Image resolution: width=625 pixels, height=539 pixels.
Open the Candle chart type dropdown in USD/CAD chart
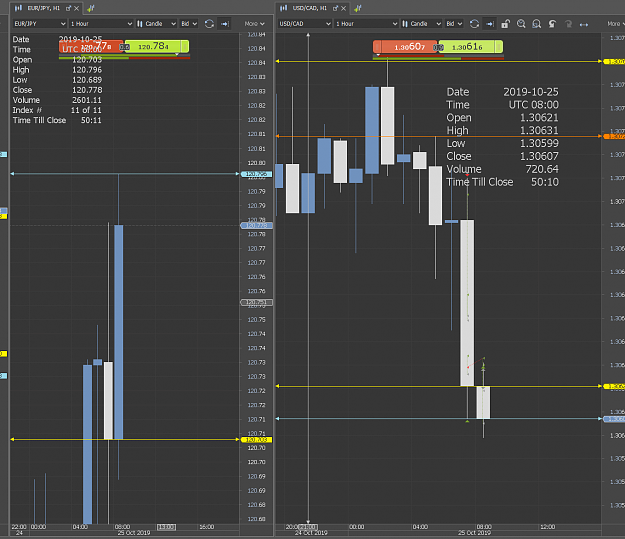click(x=421, y=24)
